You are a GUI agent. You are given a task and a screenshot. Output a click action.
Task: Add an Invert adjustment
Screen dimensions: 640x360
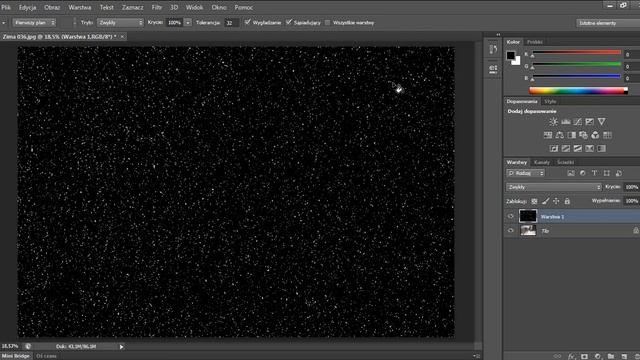[553, 149]
